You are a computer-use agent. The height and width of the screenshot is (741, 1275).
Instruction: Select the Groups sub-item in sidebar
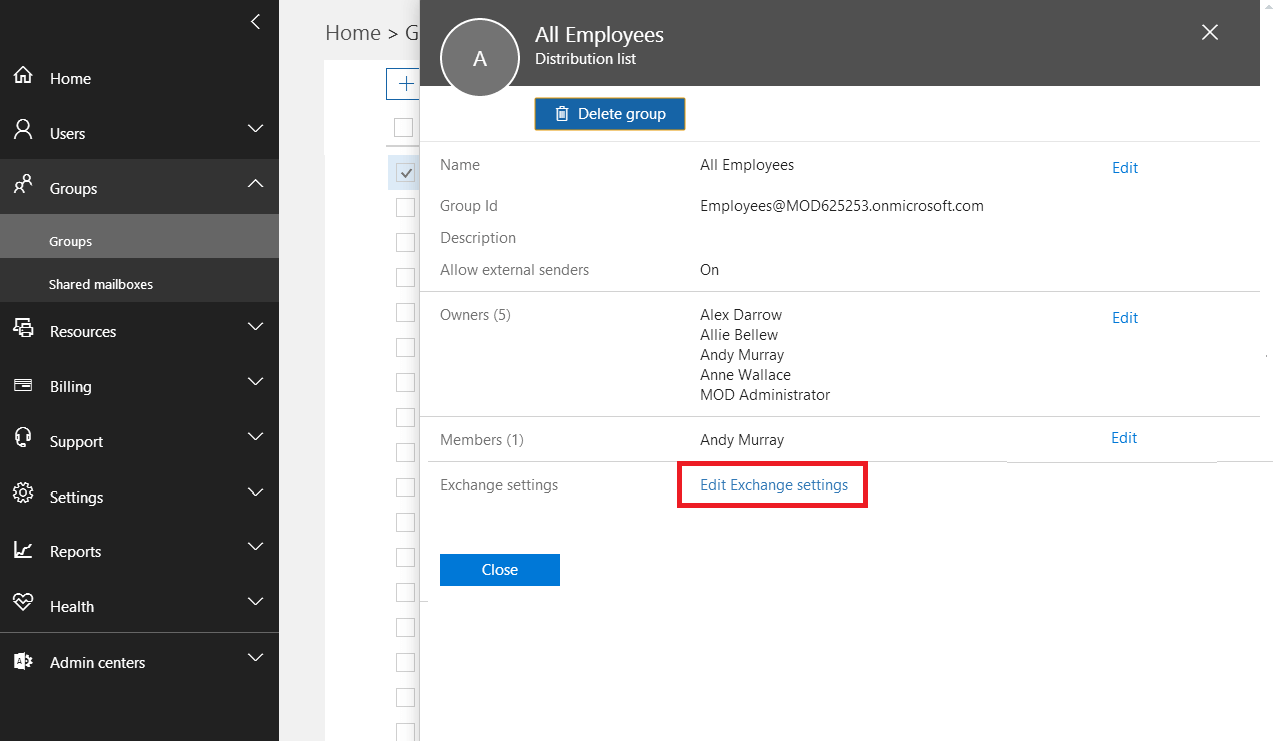click(x=71, y=241)
